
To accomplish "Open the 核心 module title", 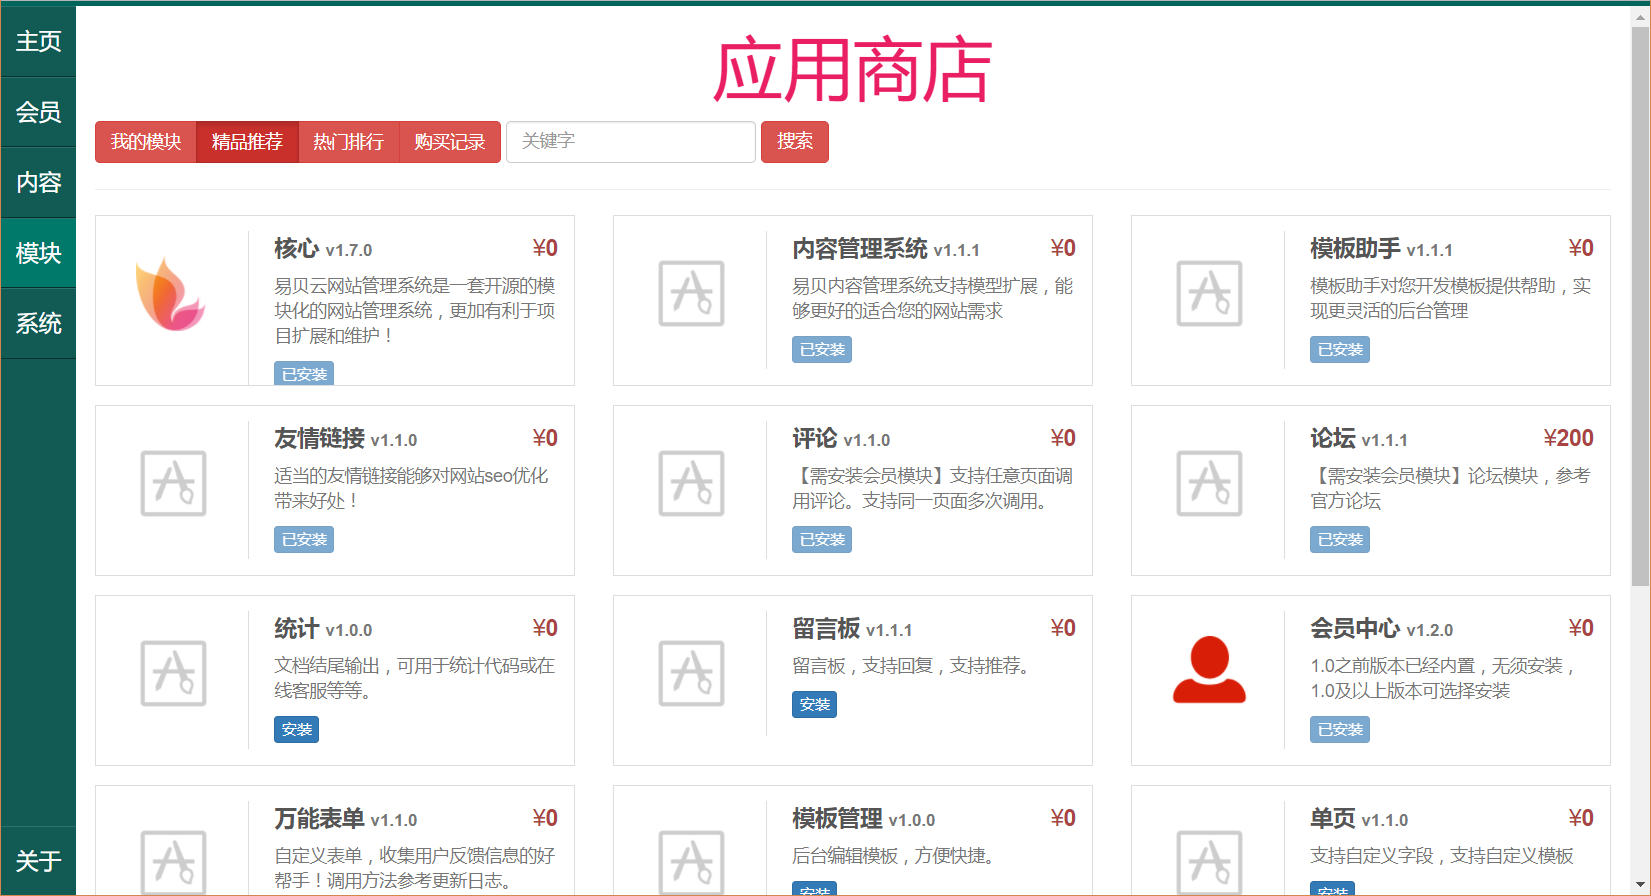I will (297, 248).
